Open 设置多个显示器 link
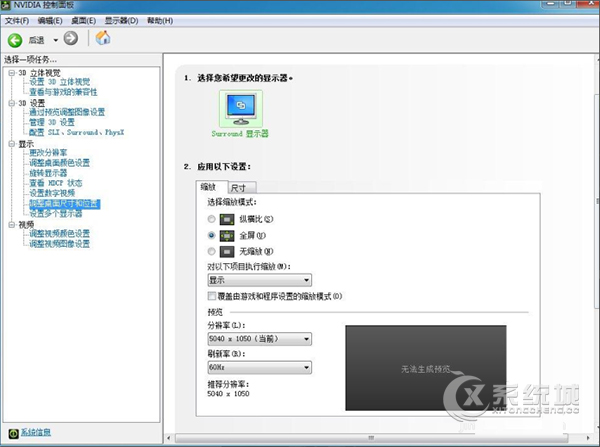This screenshot has width=600, height=447. pyautogui.click(x=56, y=214)
